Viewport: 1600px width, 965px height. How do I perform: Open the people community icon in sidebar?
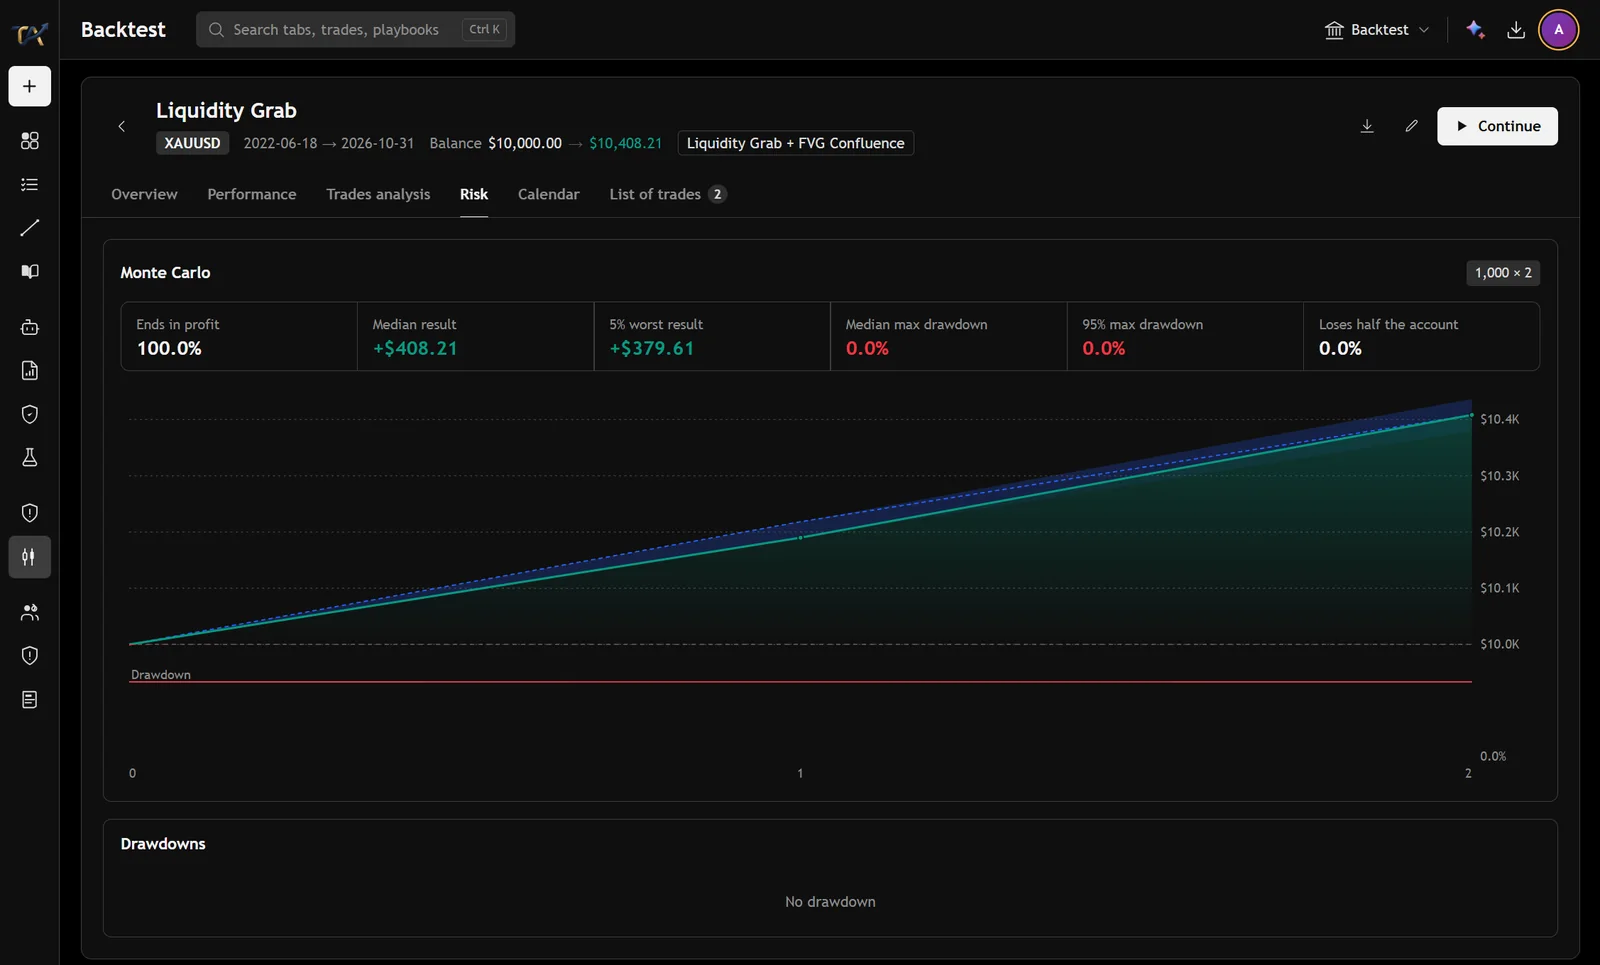30,612
